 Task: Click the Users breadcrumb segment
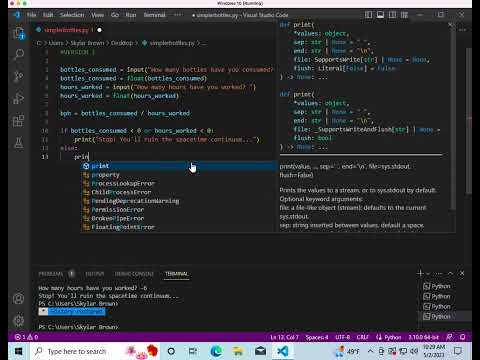tap(56, 43)
